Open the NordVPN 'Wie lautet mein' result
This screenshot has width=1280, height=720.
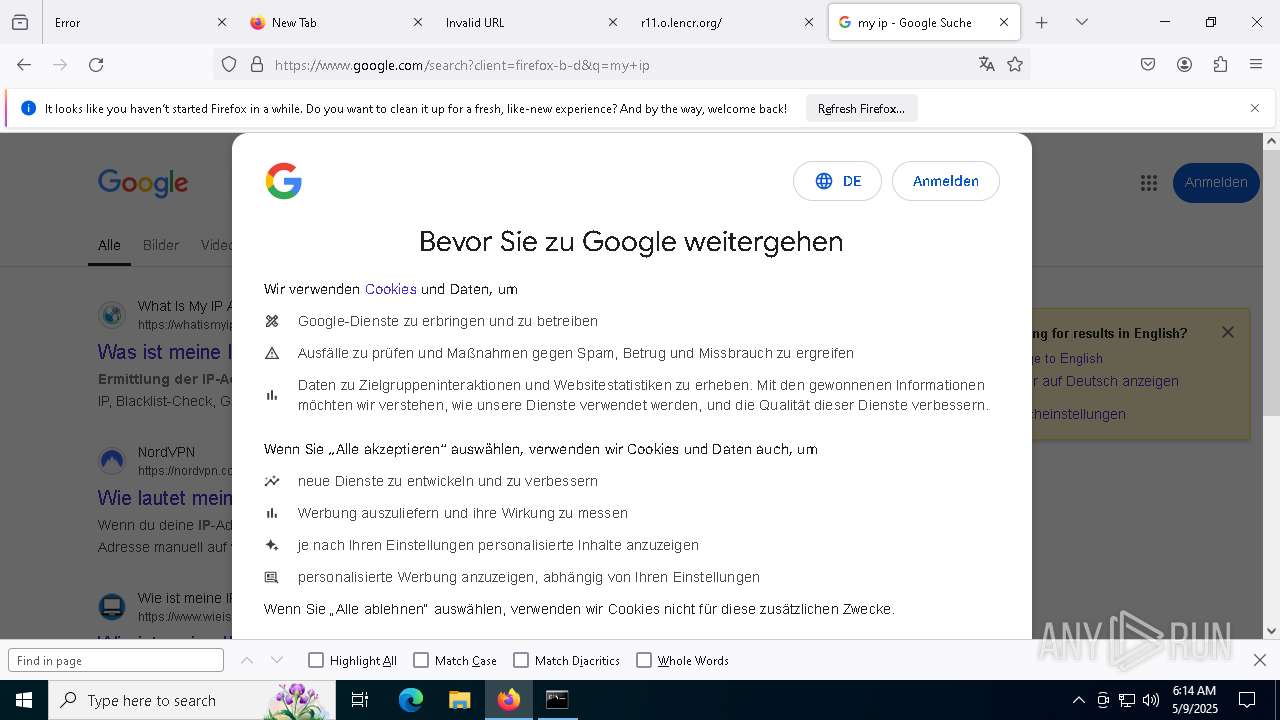165,497
